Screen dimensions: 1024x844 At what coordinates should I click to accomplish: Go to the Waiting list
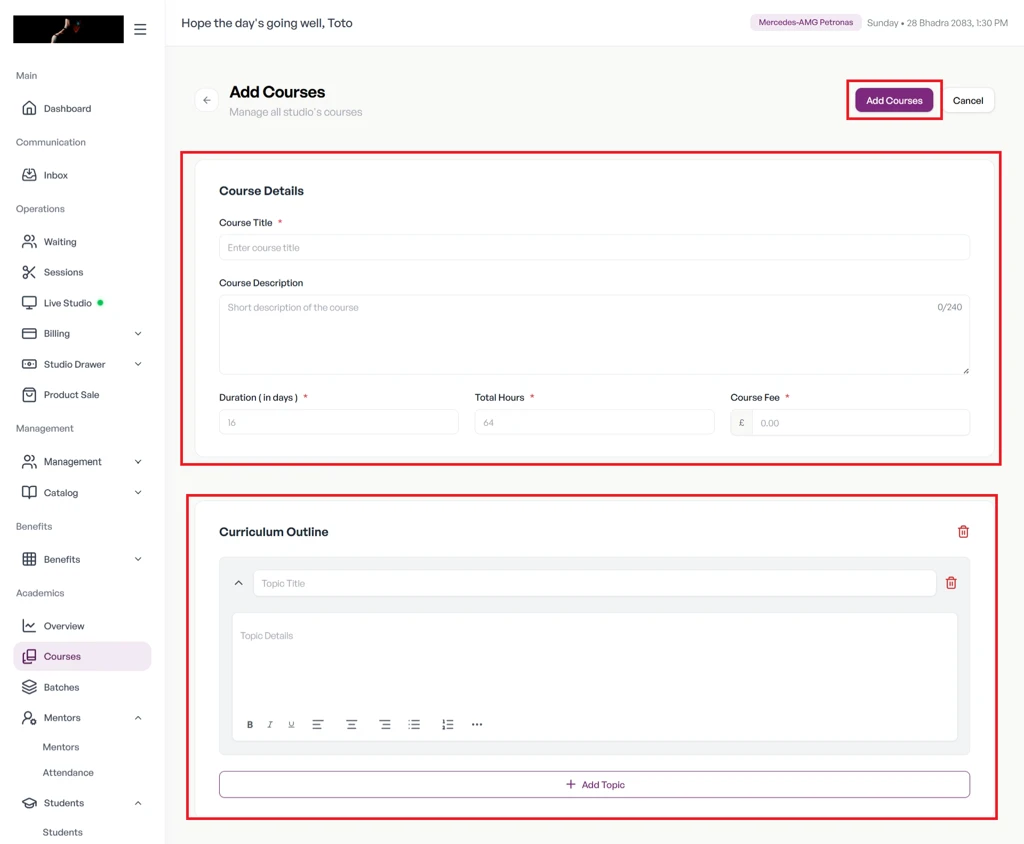pyautogui.click(x=82, y=242)
